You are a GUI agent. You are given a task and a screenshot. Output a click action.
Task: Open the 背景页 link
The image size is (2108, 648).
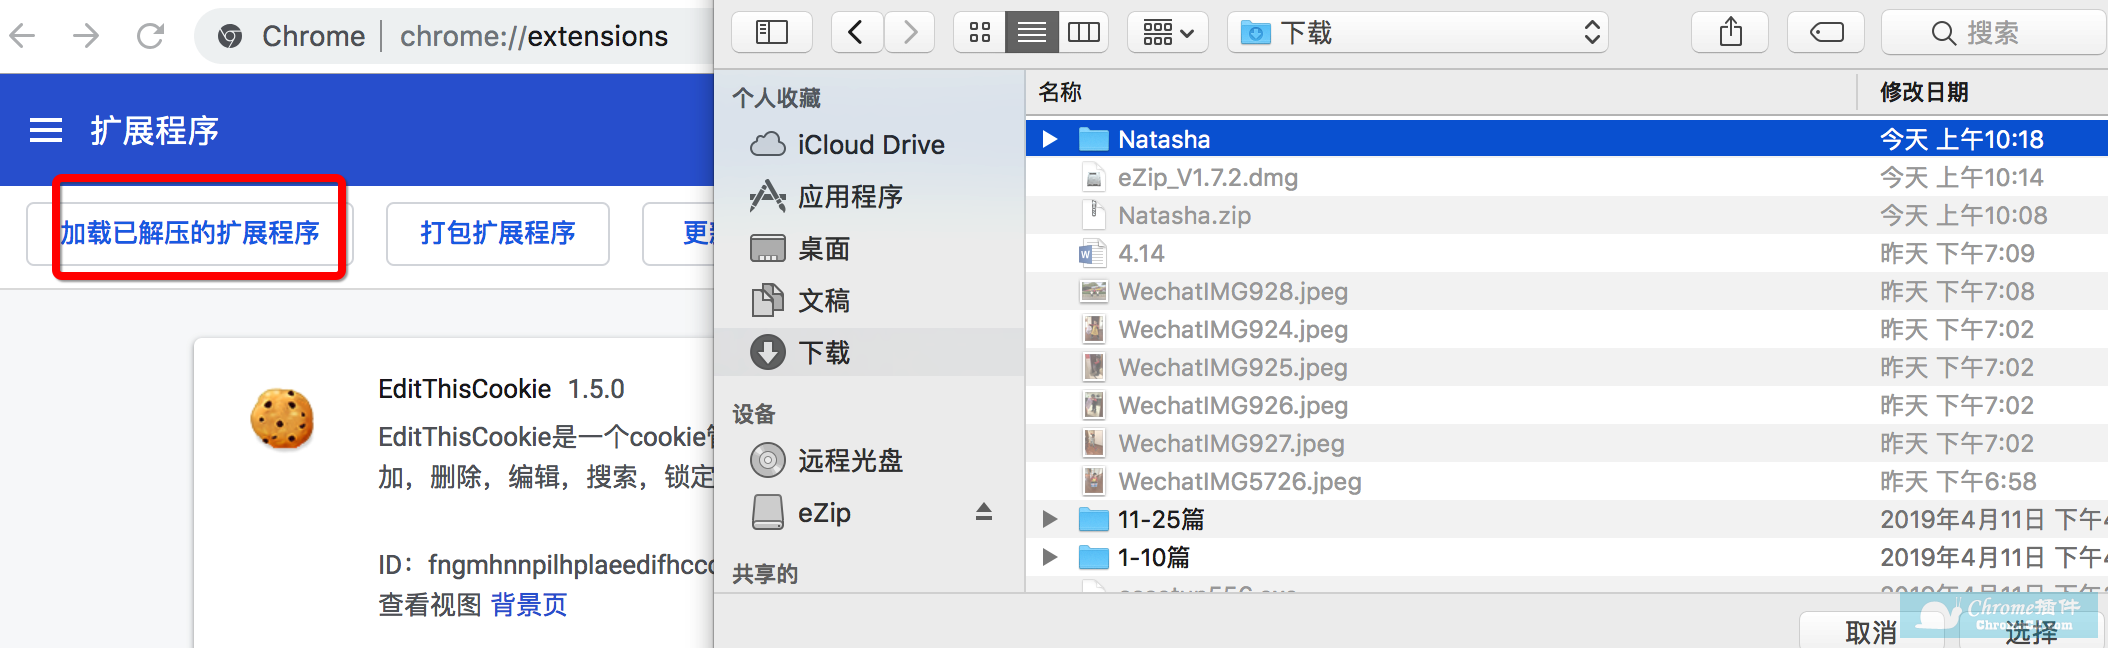point(529,605)
